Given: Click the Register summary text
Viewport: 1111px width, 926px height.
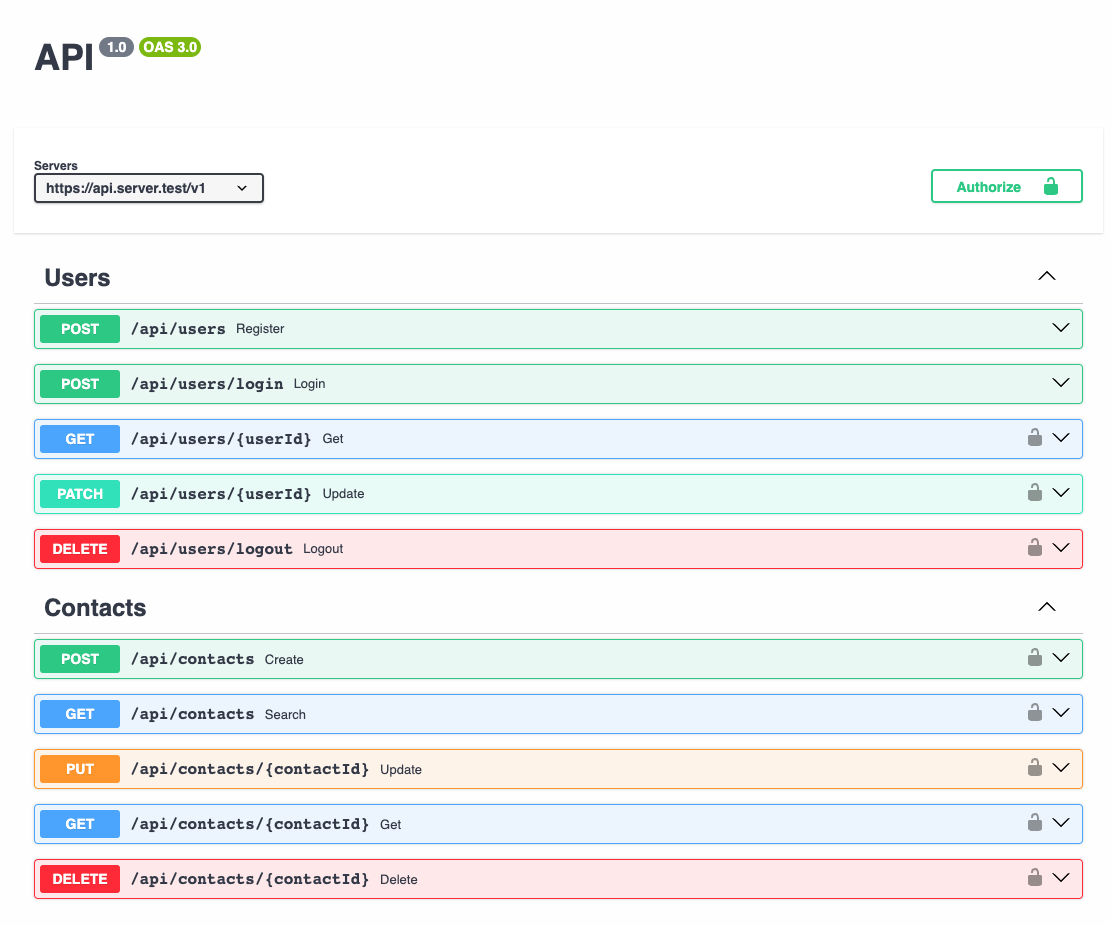Looking at the screenshot, I should 260,329.
